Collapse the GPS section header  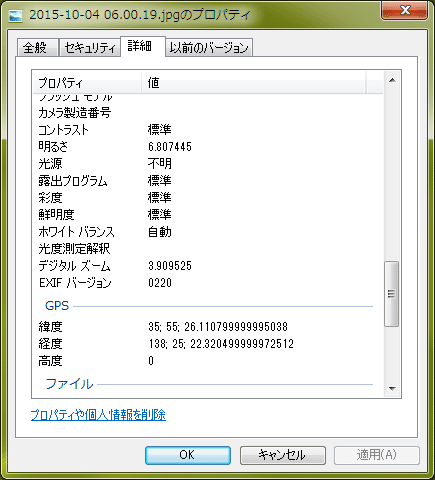57,306
